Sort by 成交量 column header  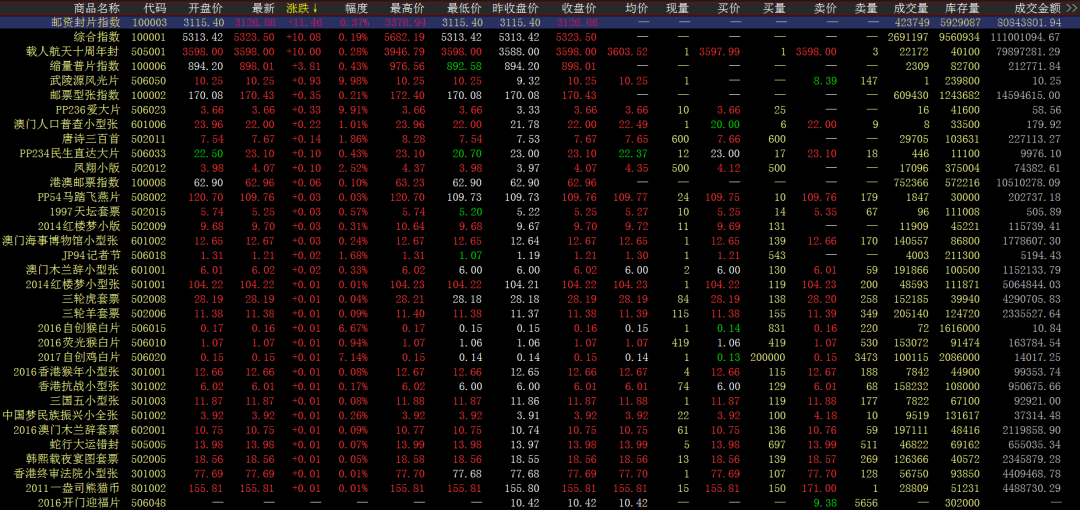click(911, 8)
